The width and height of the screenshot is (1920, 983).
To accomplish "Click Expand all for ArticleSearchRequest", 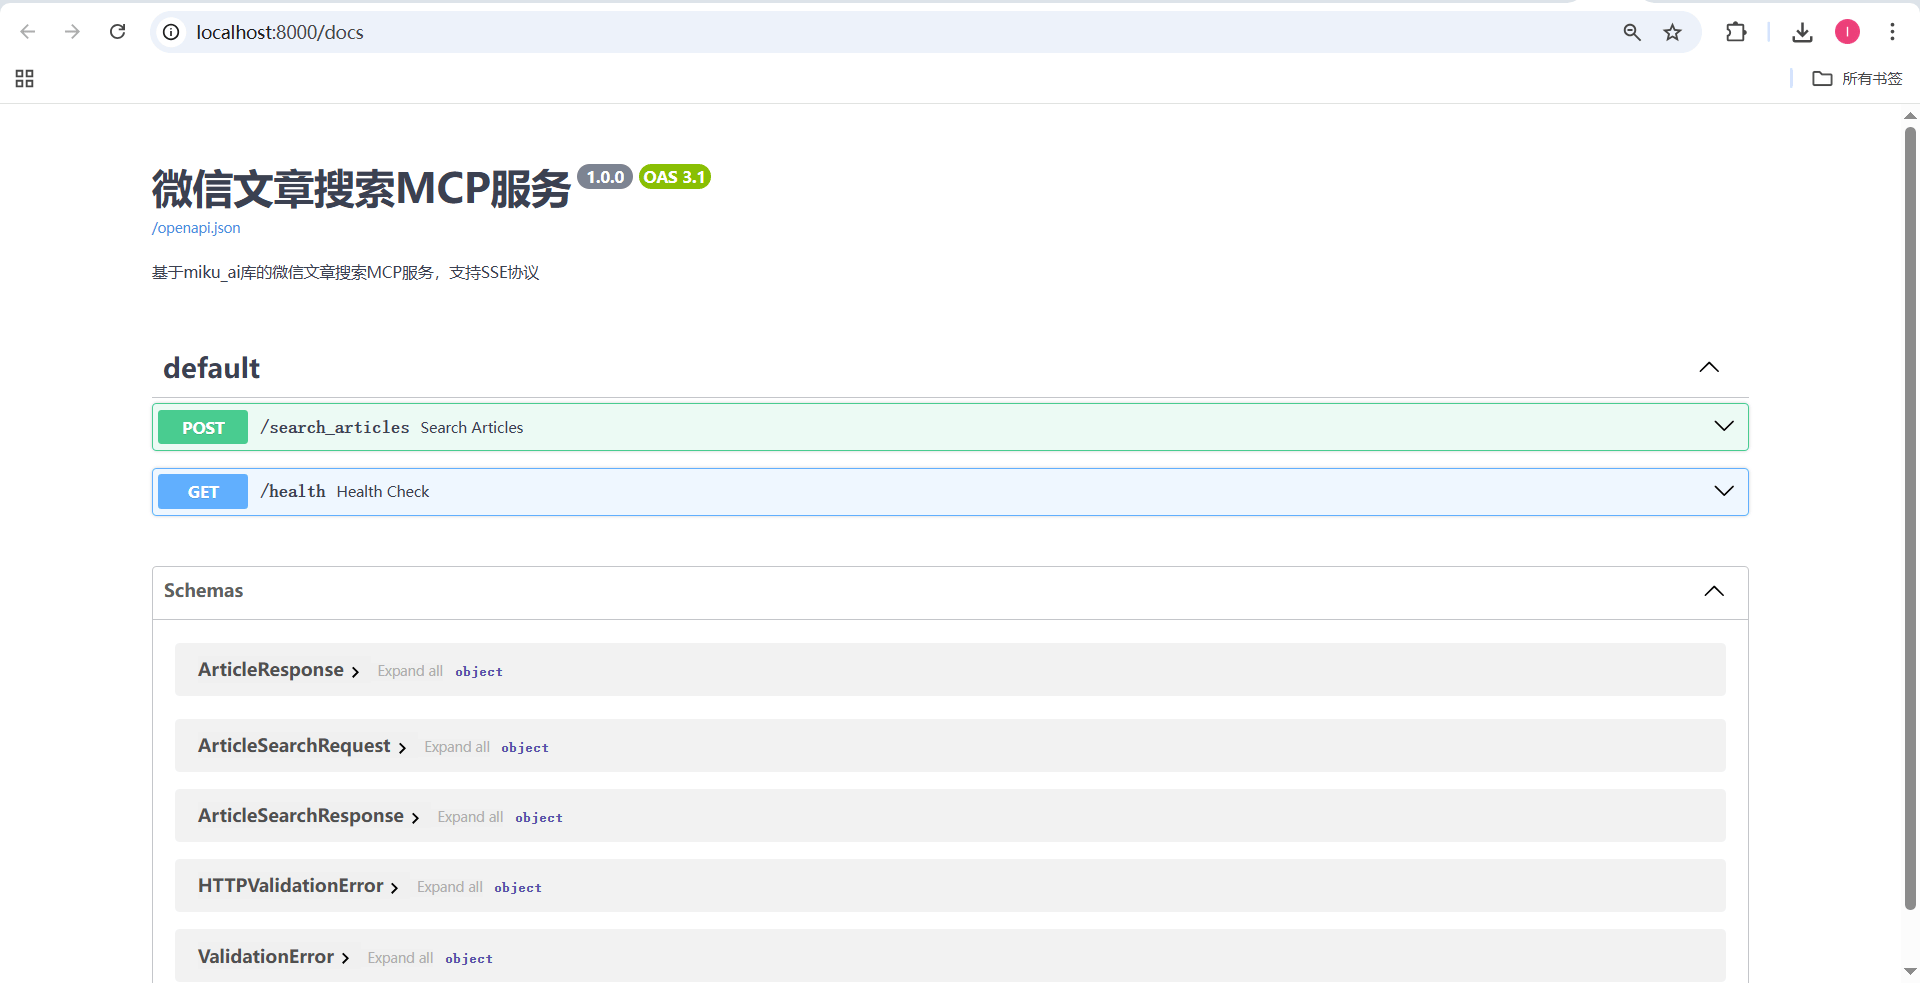I will [457, 747].
